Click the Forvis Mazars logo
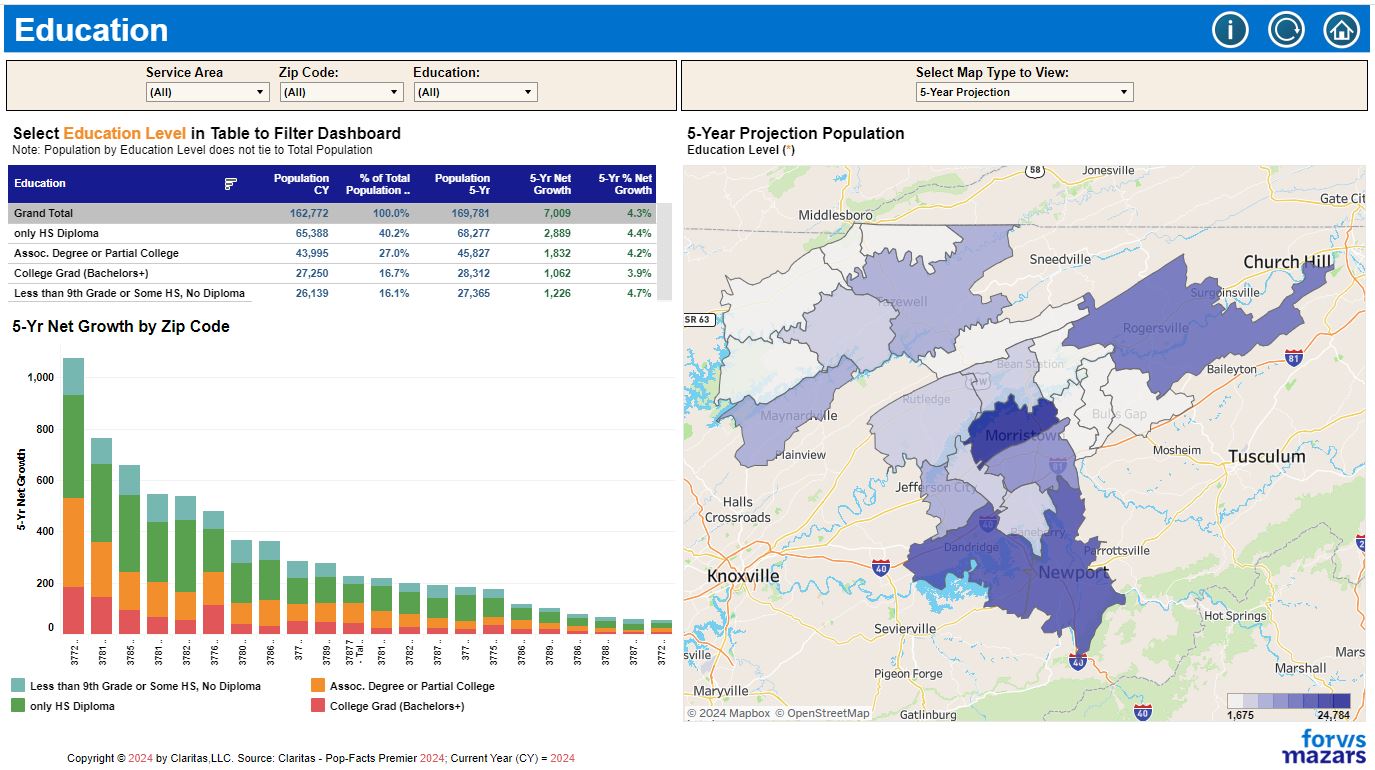This screenshot has height=770, width=1375. coord(1323,746)
